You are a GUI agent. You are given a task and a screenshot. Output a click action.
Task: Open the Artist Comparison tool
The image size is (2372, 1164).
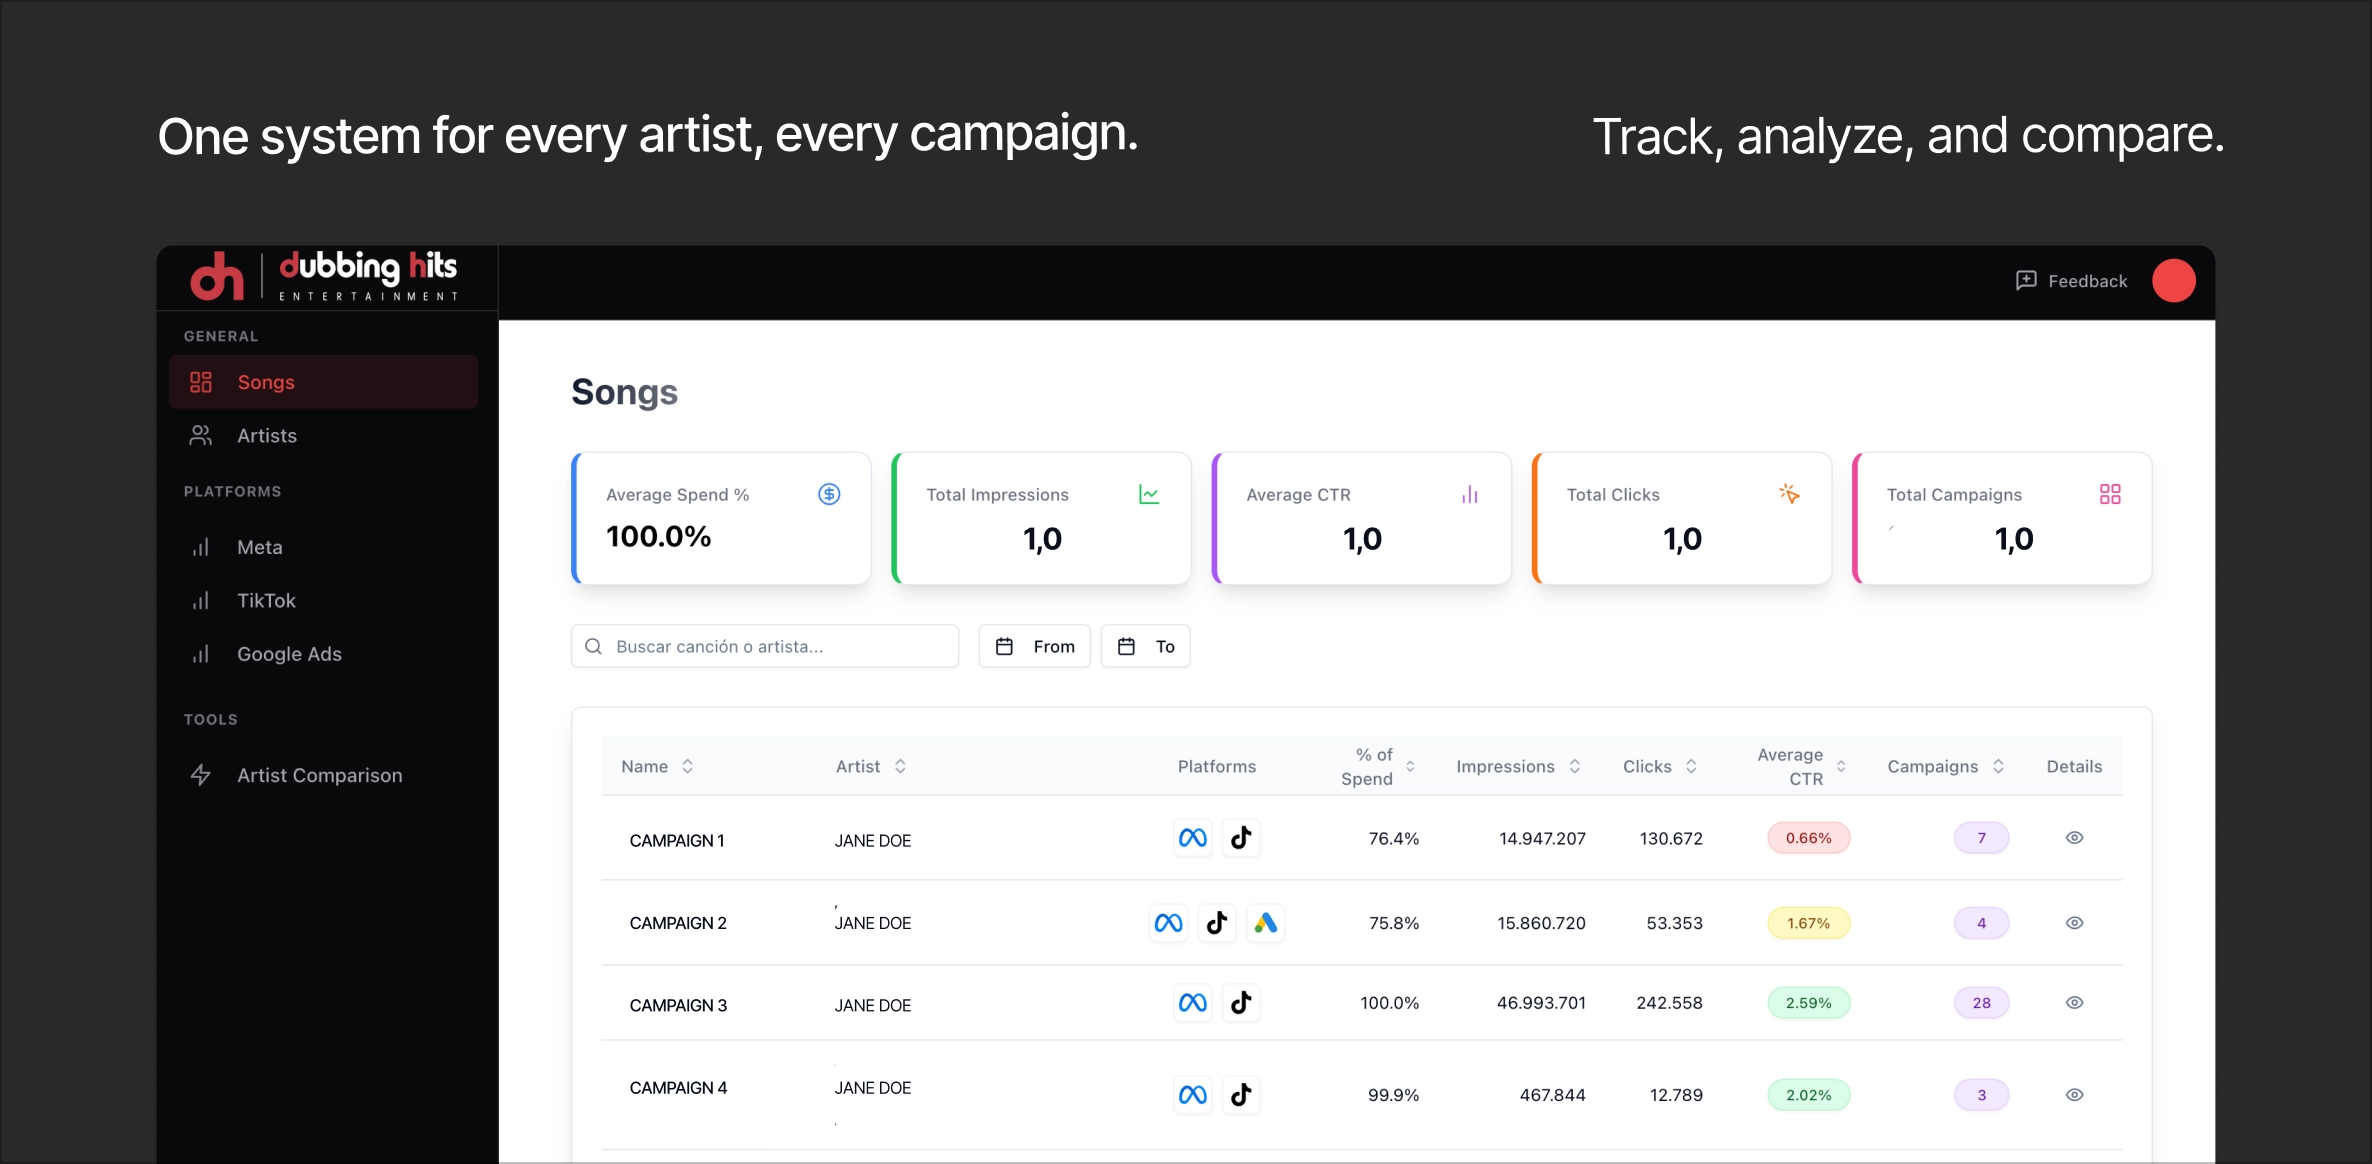[x=319, y=775]
